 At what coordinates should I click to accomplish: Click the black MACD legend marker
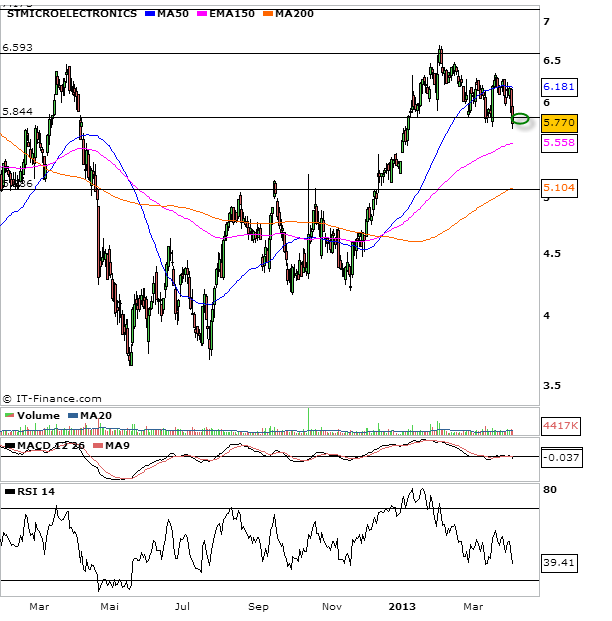pos(9,445)
